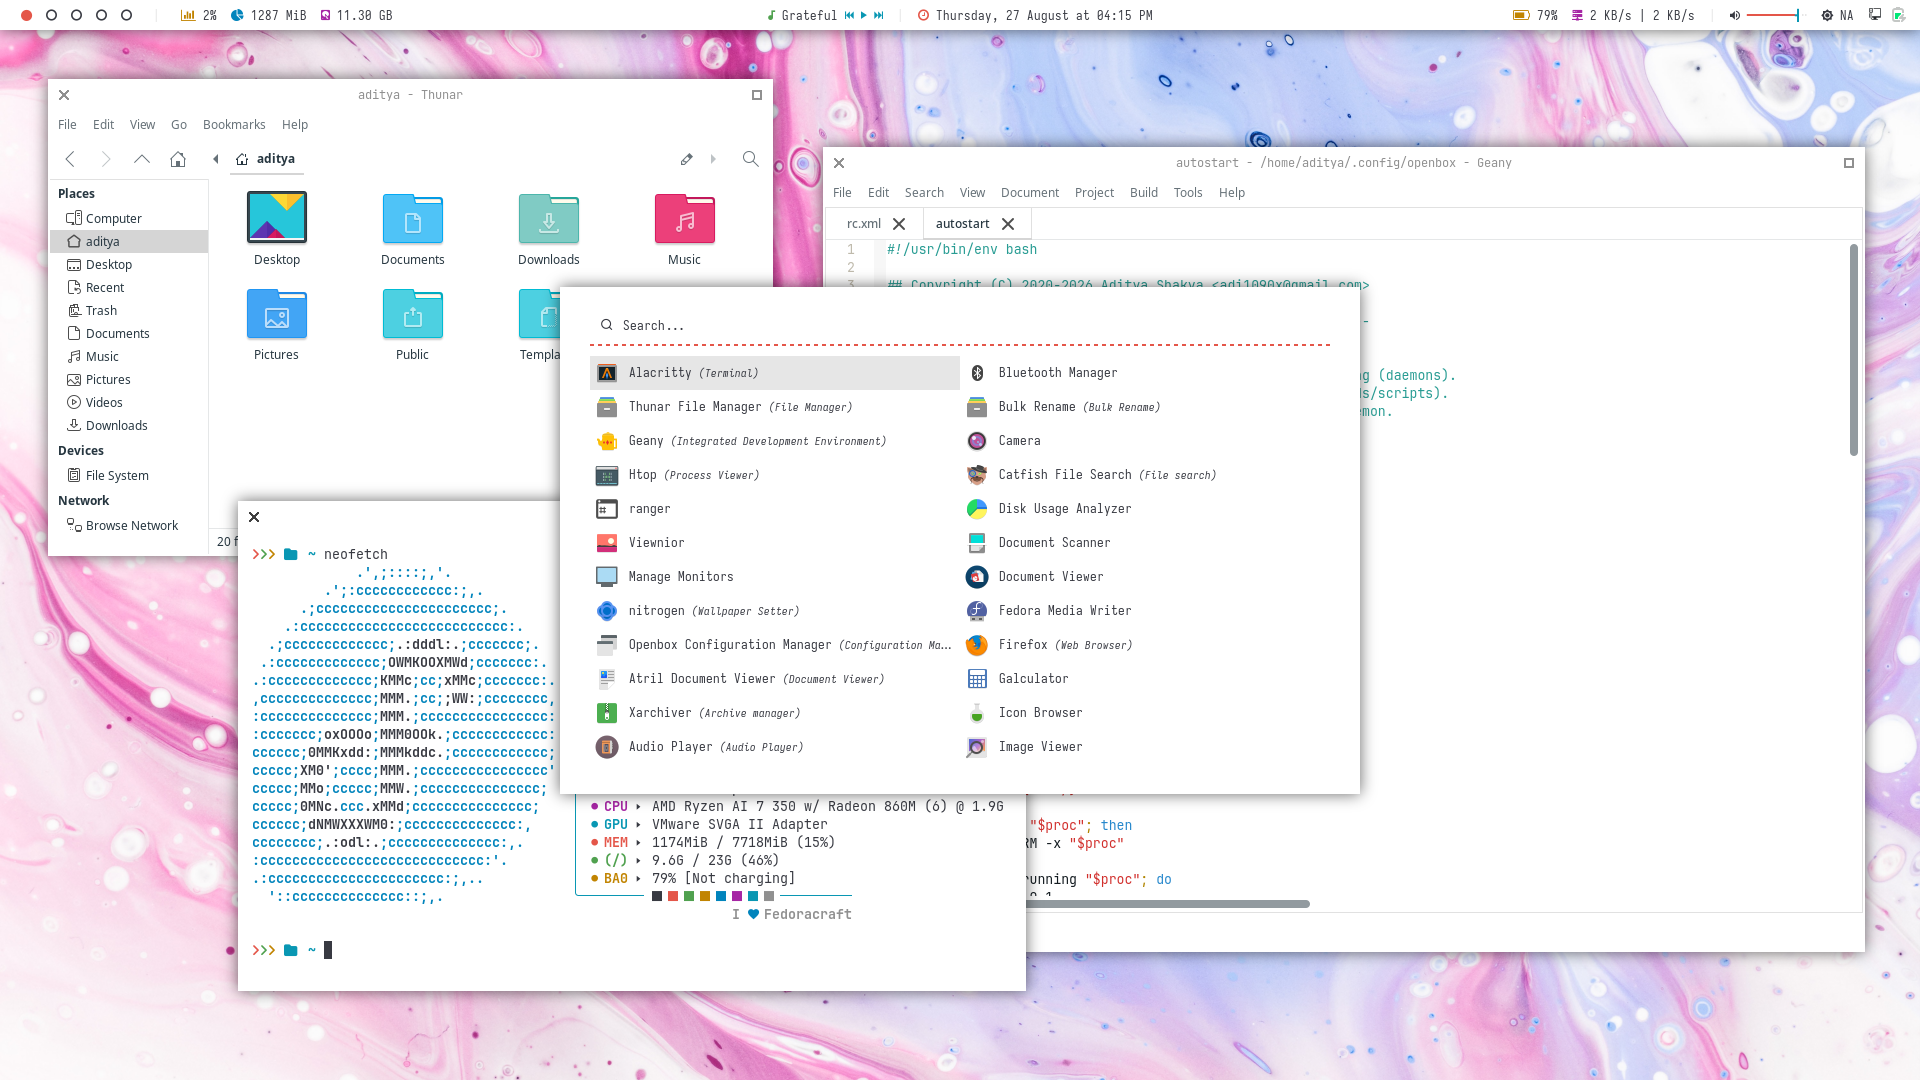1920x1080 pixels.
Task: Click the monitor icon in the top panel
Action: coord(1875,15)
